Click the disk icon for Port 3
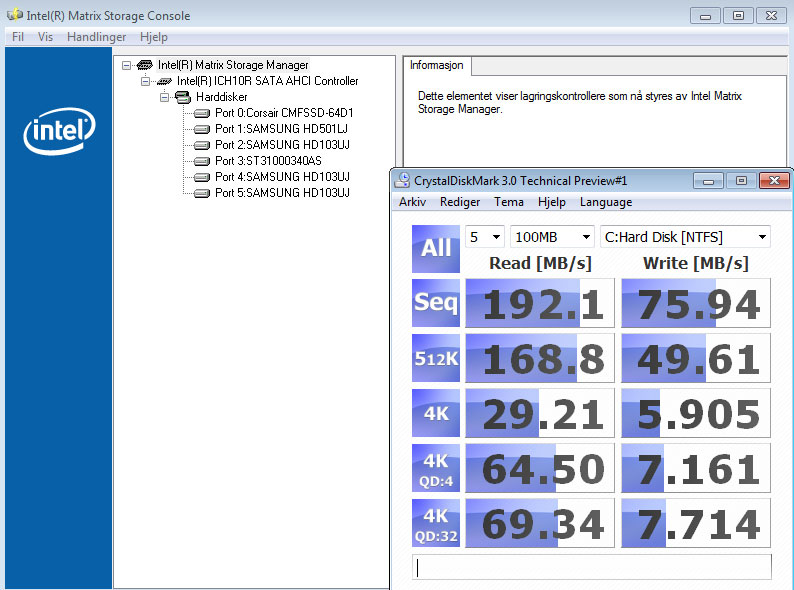 click(202, 161)
